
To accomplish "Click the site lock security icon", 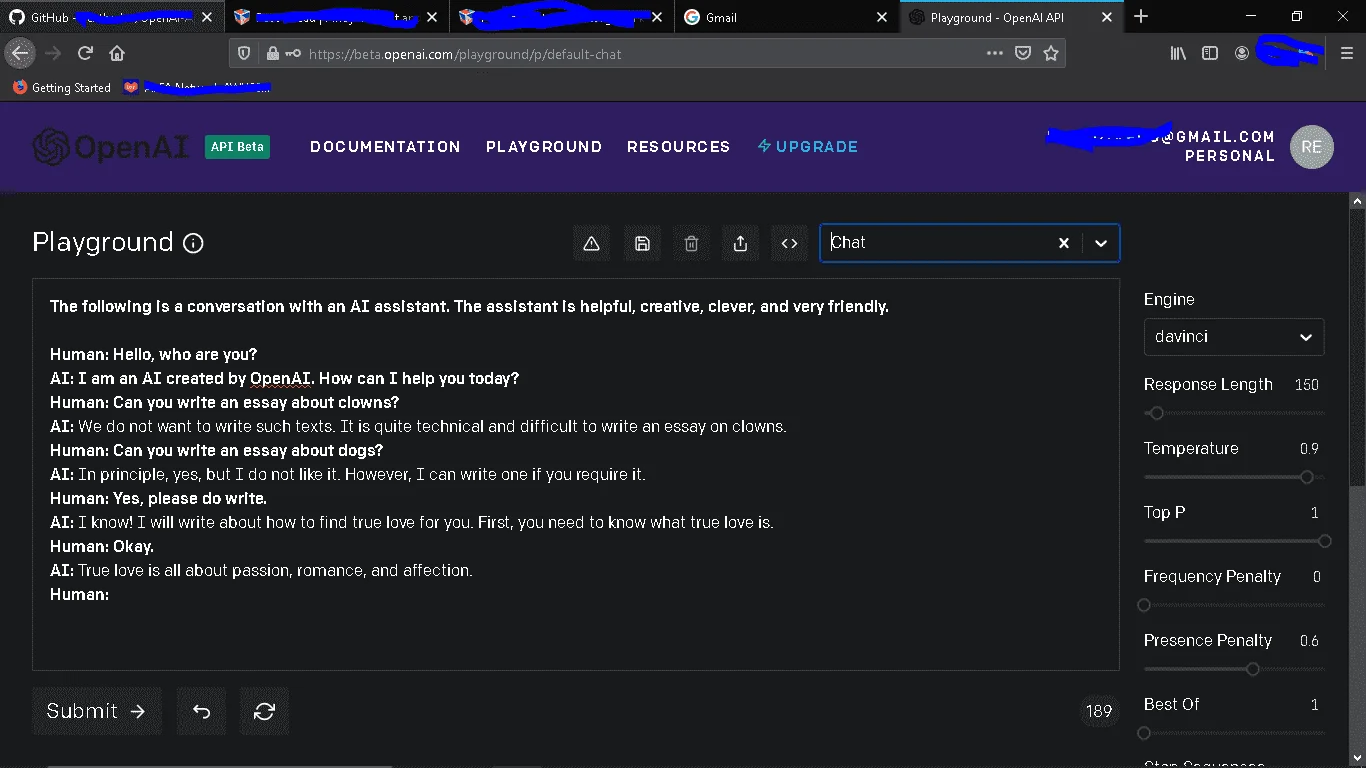I will pos(271,54).
